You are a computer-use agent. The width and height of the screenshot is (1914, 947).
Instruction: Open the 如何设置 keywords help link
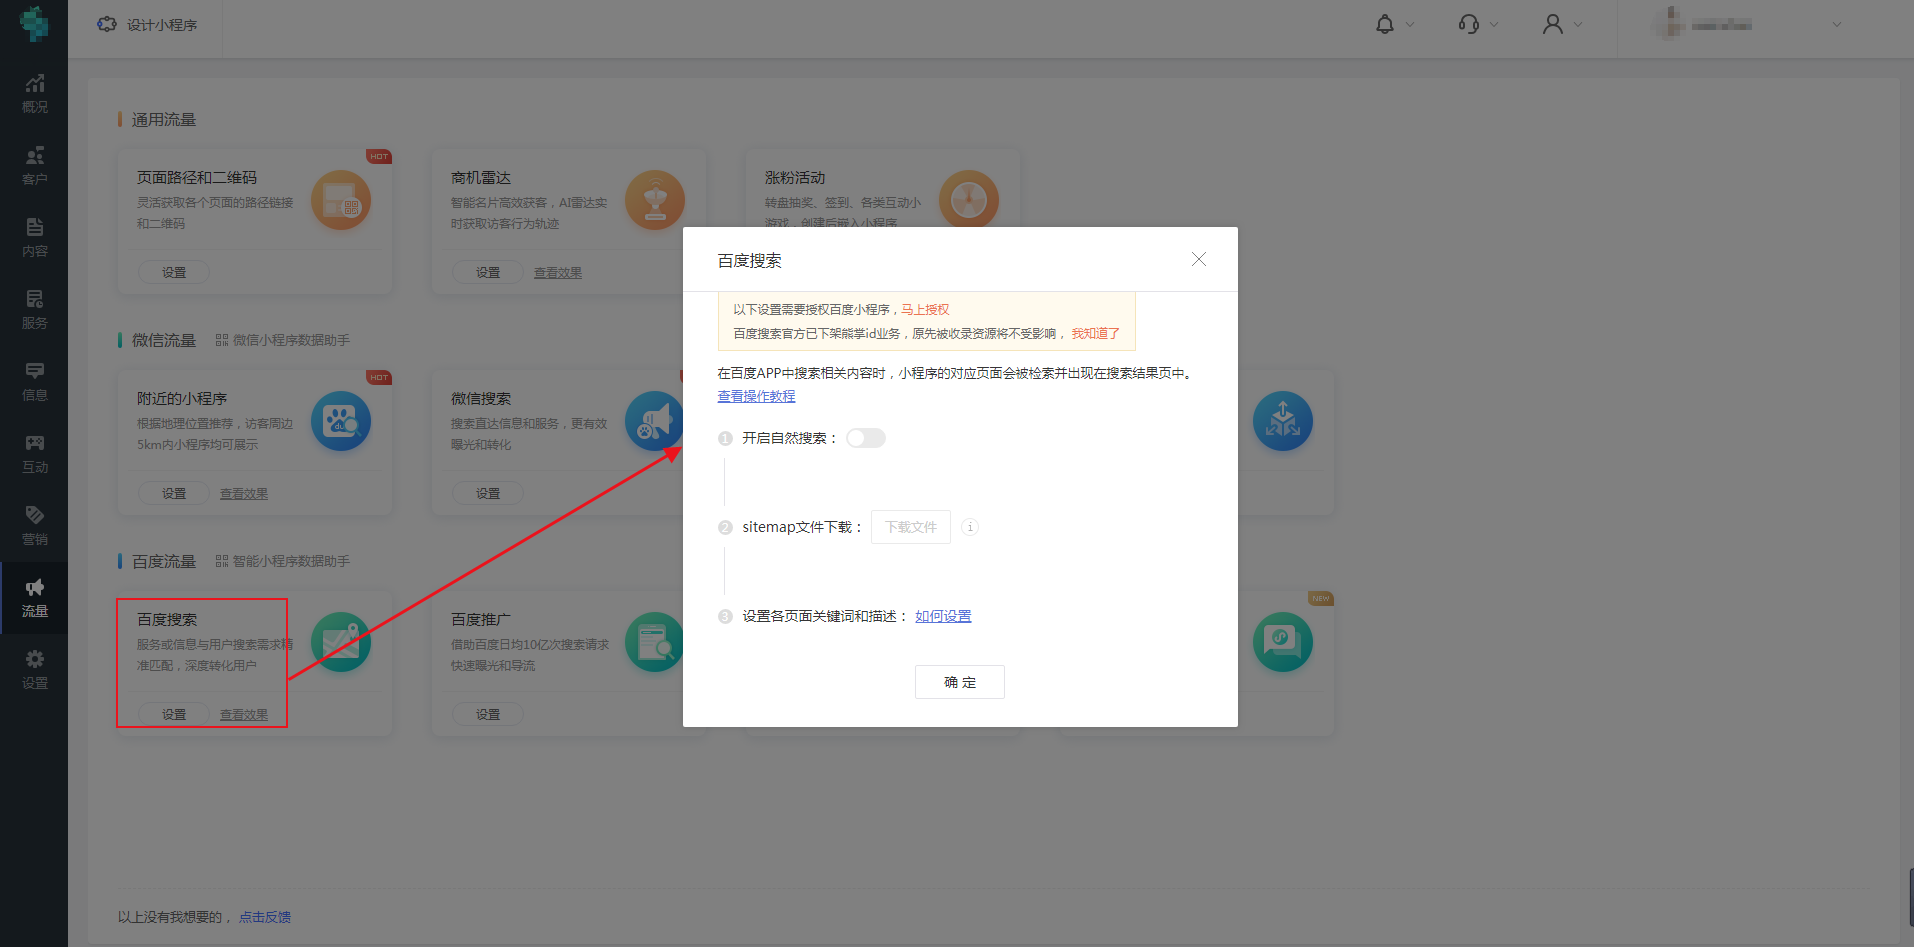pyautogui.click(x=943, y=617)
